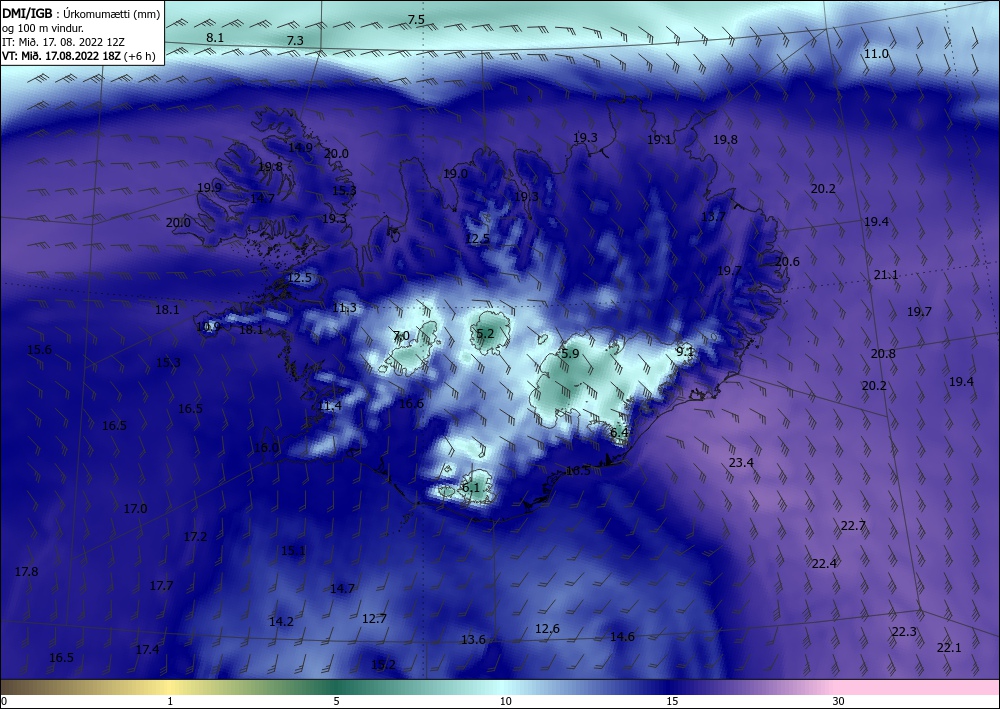This screenshot has height=709, width=1000.
Task: Click the value 13.6 on the map
Action: [473, 640]
